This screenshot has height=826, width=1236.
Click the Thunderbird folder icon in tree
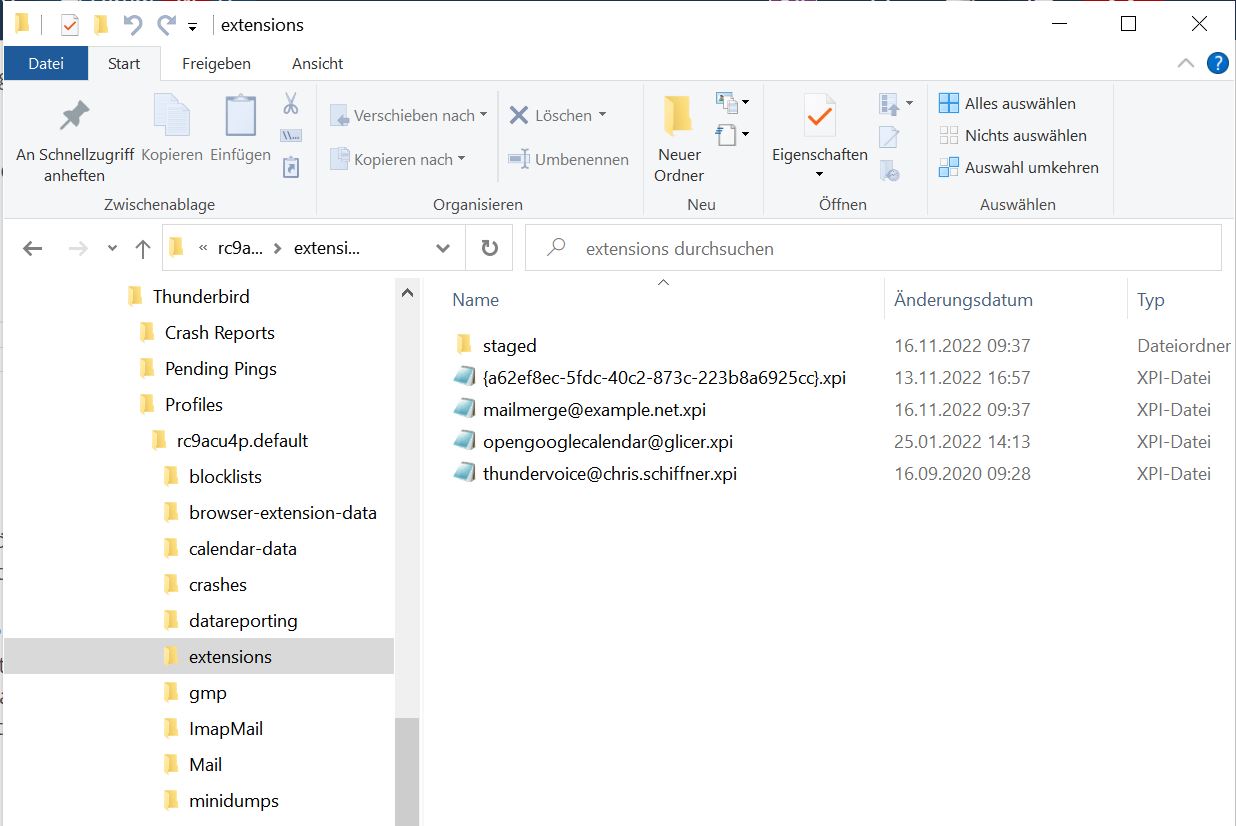[x=136, y=296]
